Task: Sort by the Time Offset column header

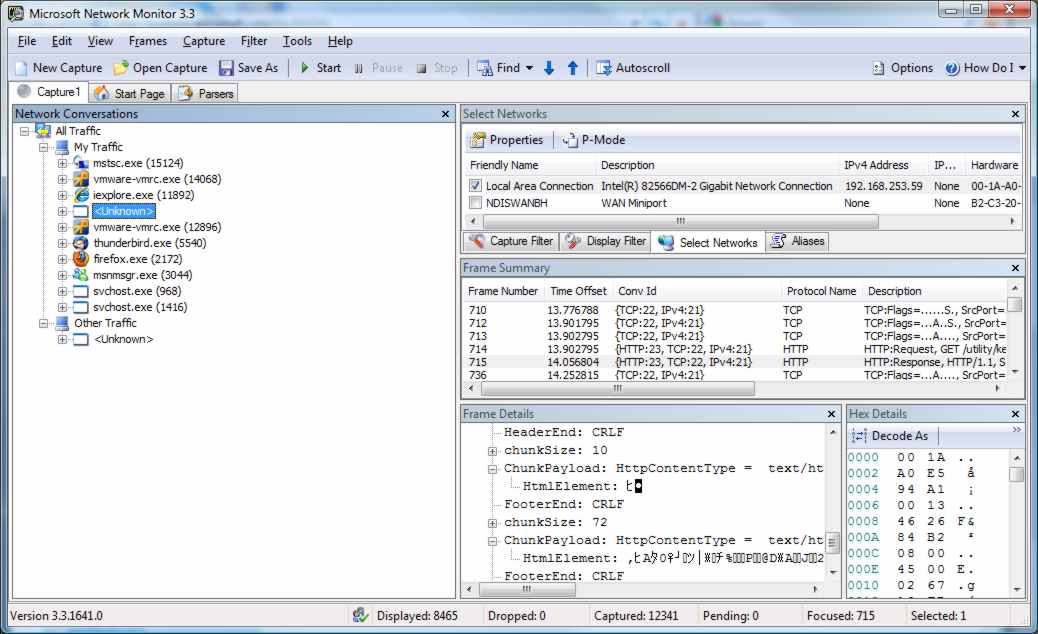Action: [579, 291]
